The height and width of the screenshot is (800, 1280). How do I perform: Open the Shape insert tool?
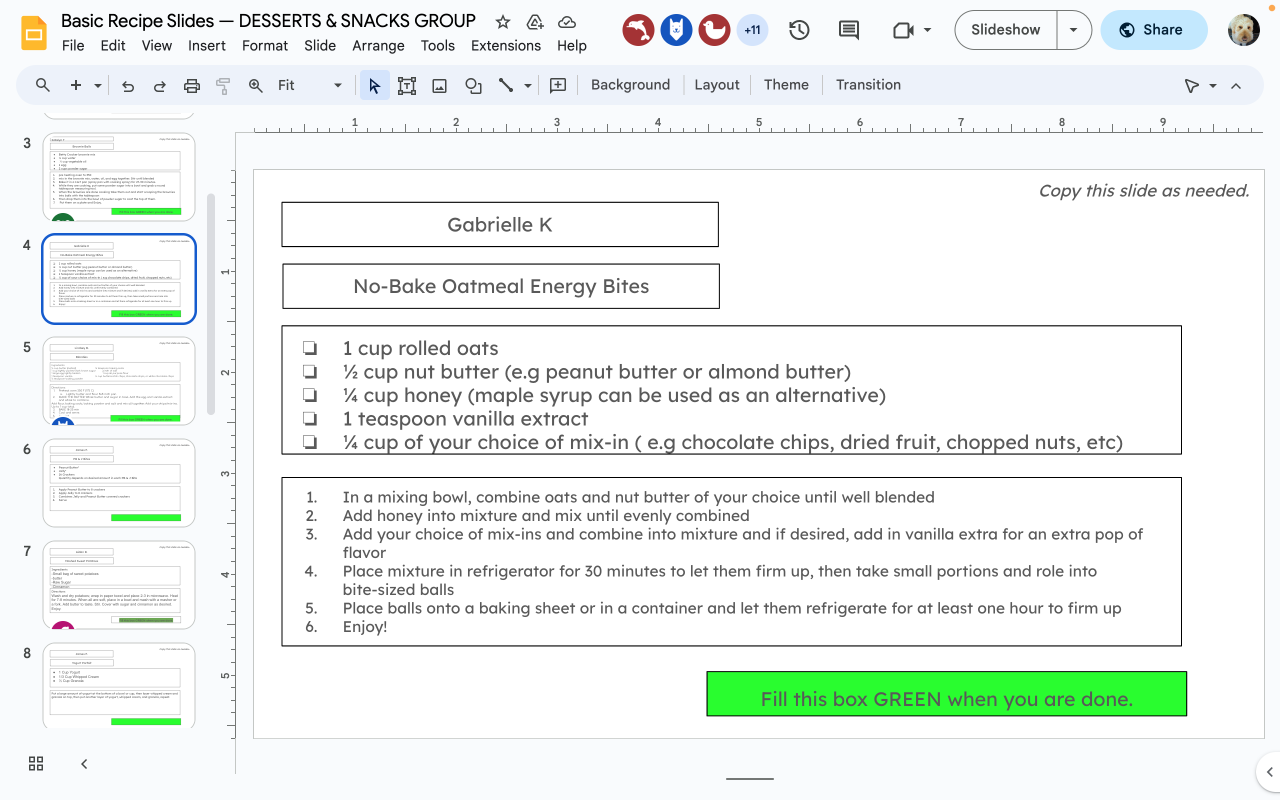point(473,85)
